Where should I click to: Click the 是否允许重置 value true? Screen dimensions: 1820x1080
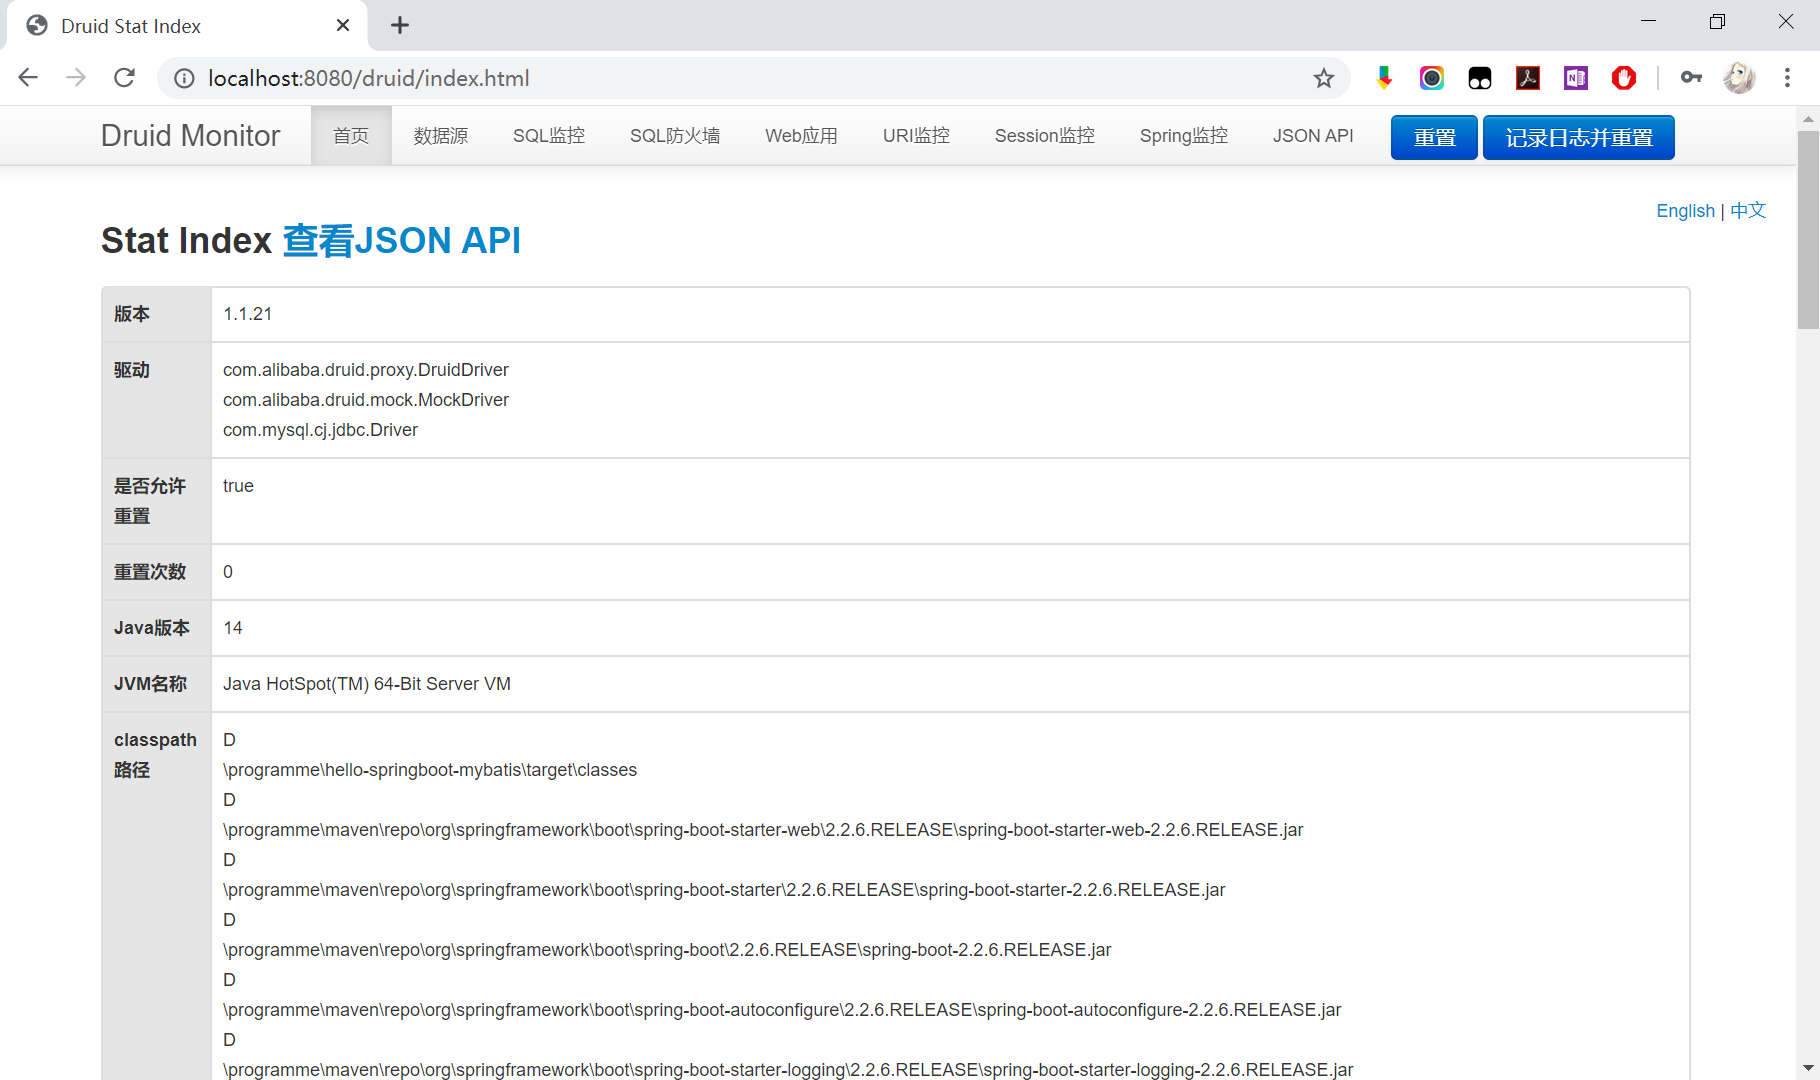[238, 486]
